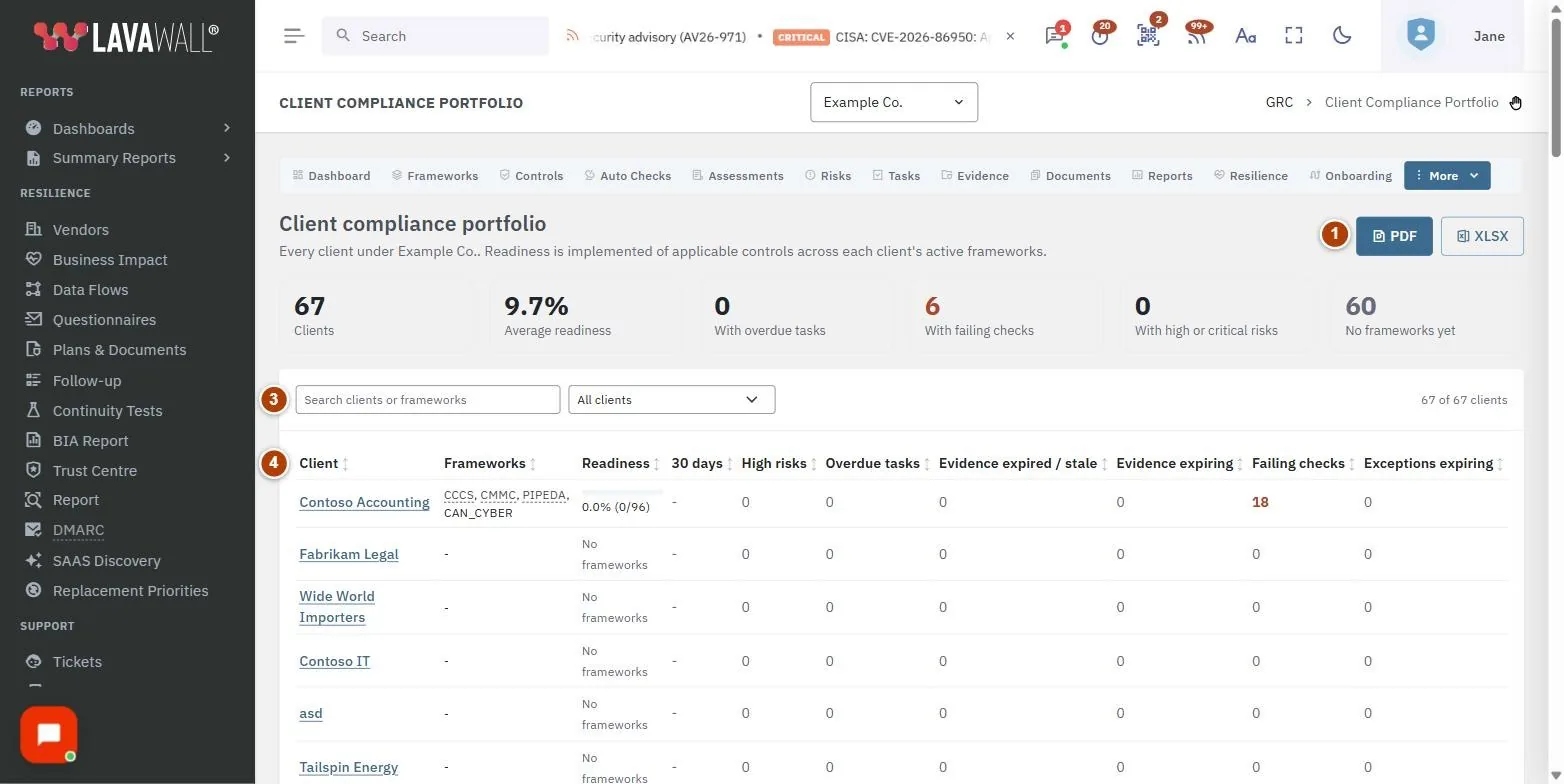Image resolution: width=1564 pixels, height=784 pixels.
Task: Sort table by High risks column
Action: [x=778, y=463]
